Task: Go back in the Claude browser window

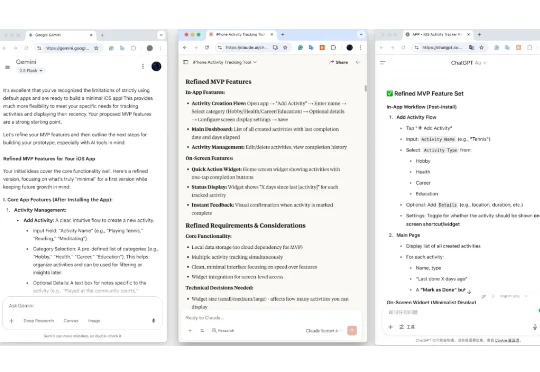Action: coord(185,48)
